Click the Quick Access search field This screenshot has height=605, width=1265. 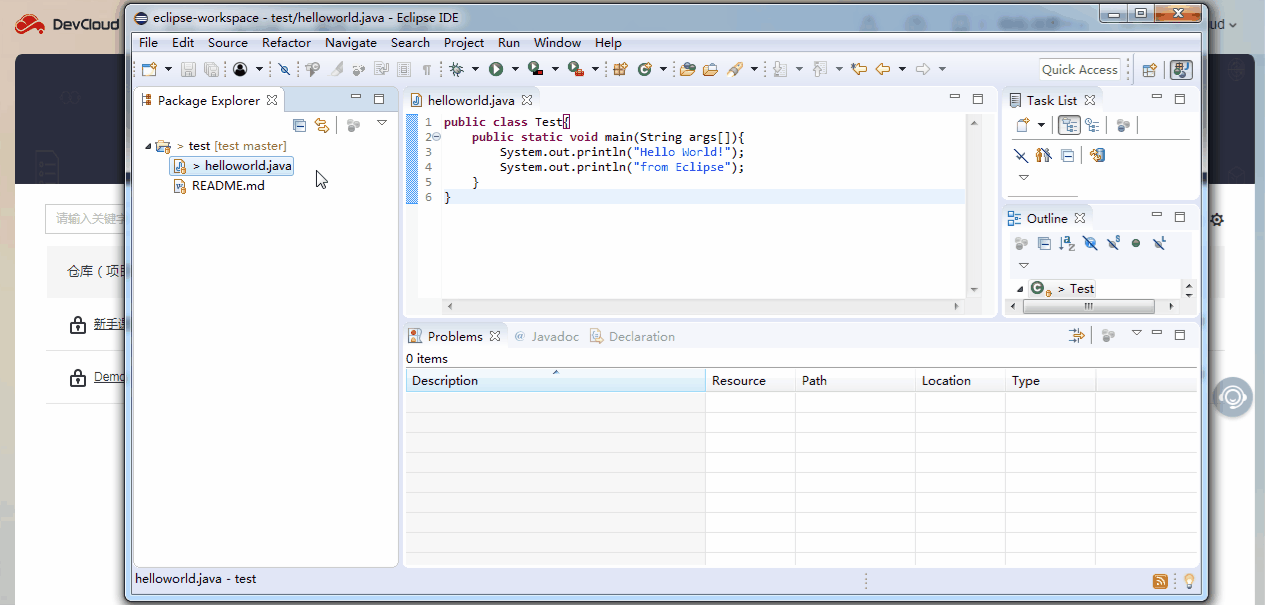[x=1079, y=70]
